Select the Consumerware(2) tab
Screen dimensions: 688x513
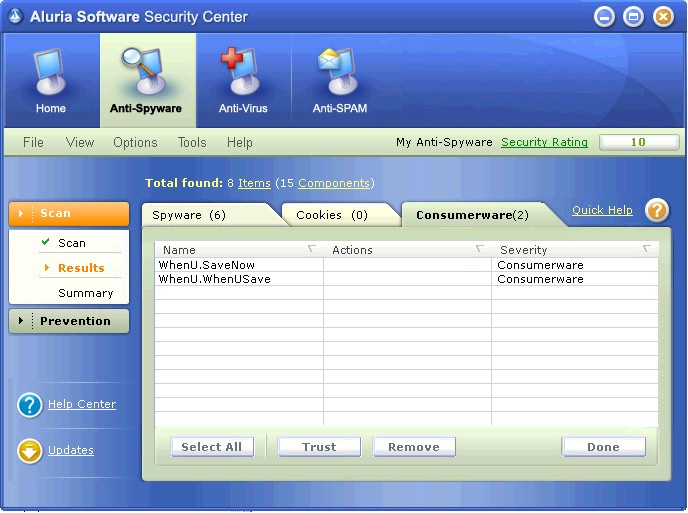tap(478, 215)
